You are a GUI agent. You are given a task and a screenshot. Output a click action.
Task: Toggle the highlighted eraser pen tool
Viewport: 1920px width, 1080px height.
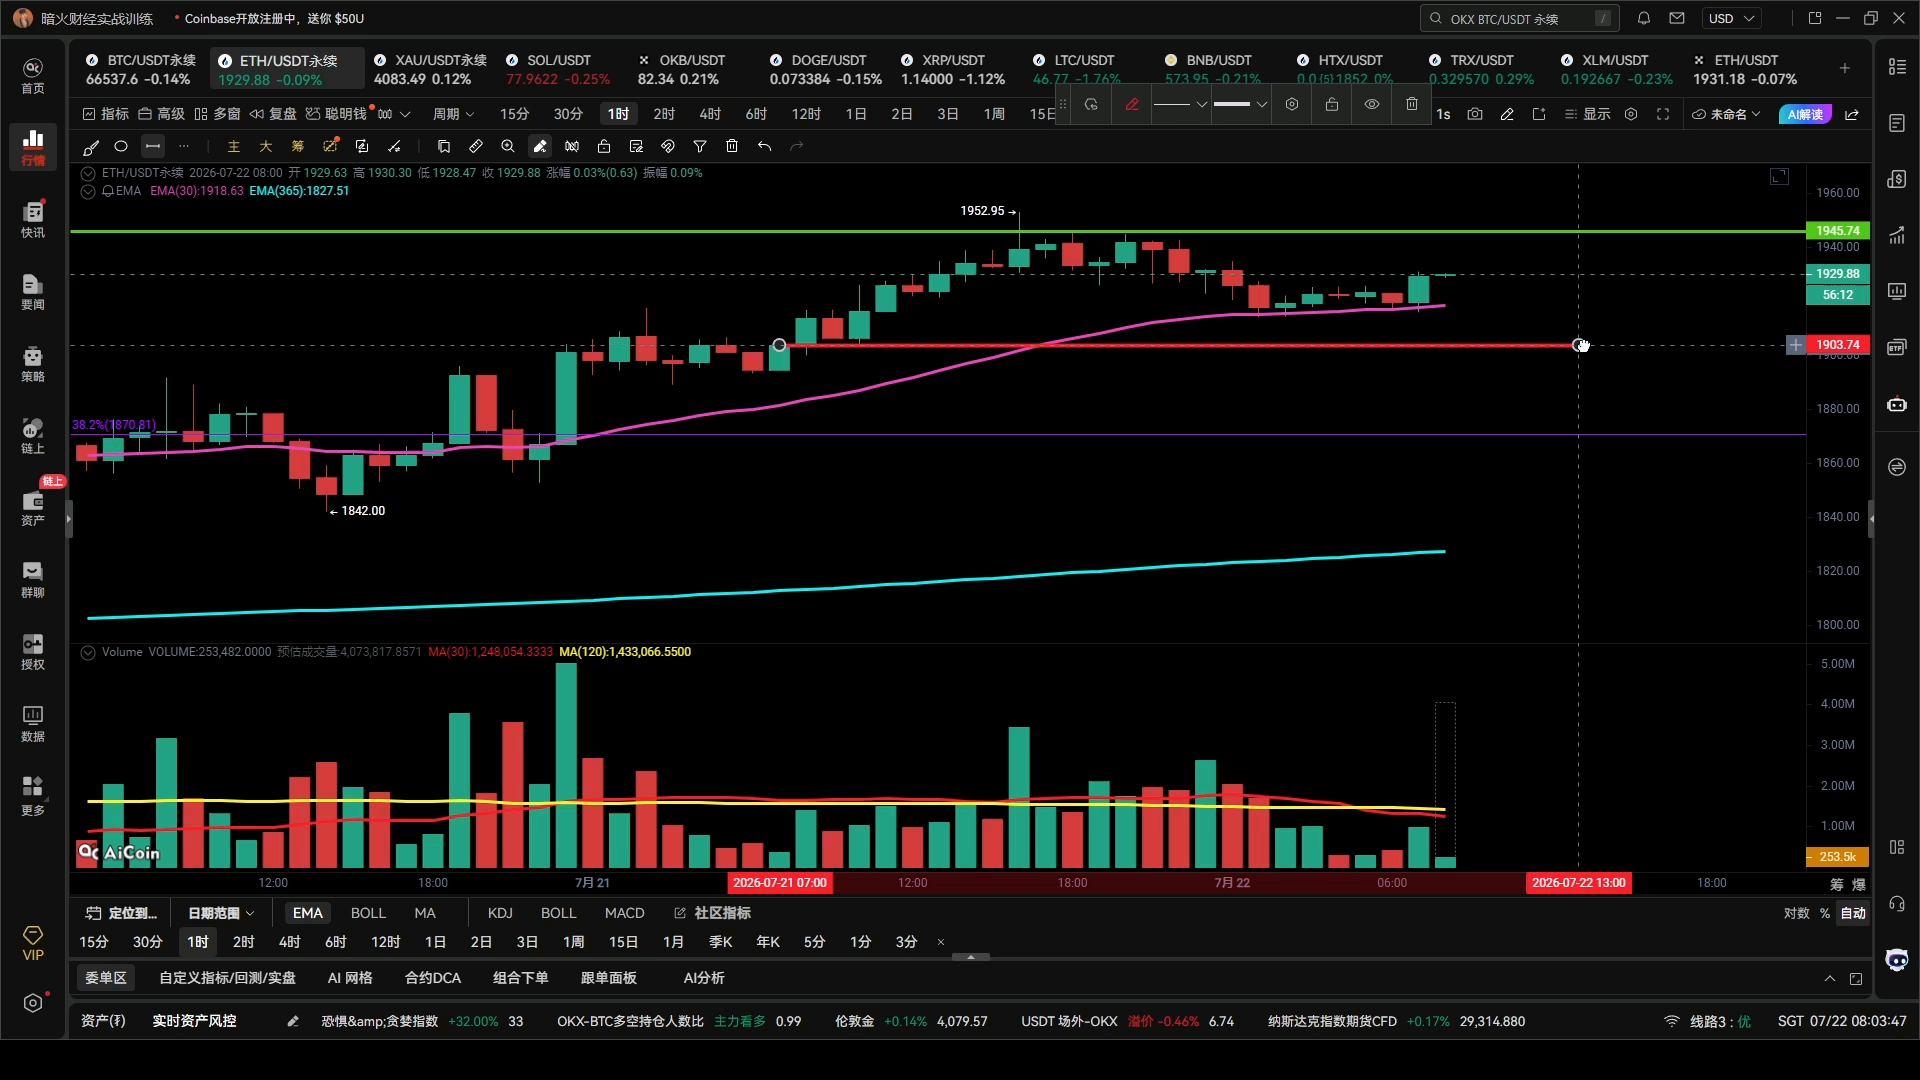coord(540,147)
